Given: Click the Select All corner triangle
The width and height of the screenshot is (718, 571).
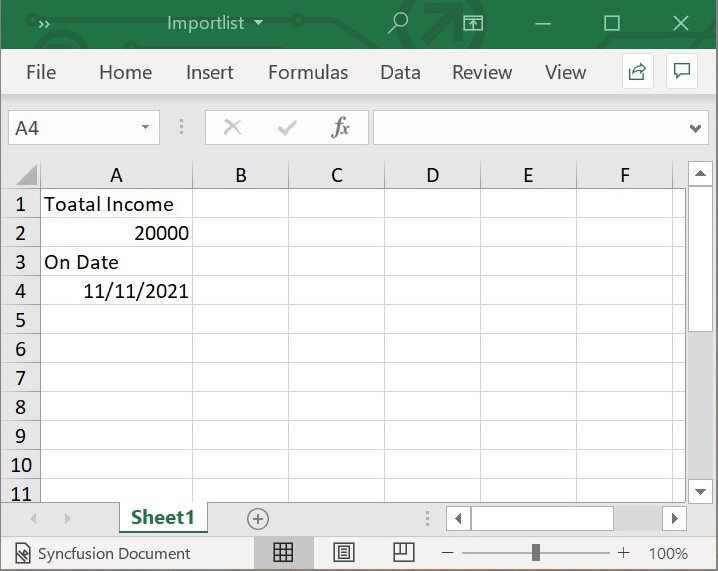Looking at the screenshot, I should [x=27, y=175].
